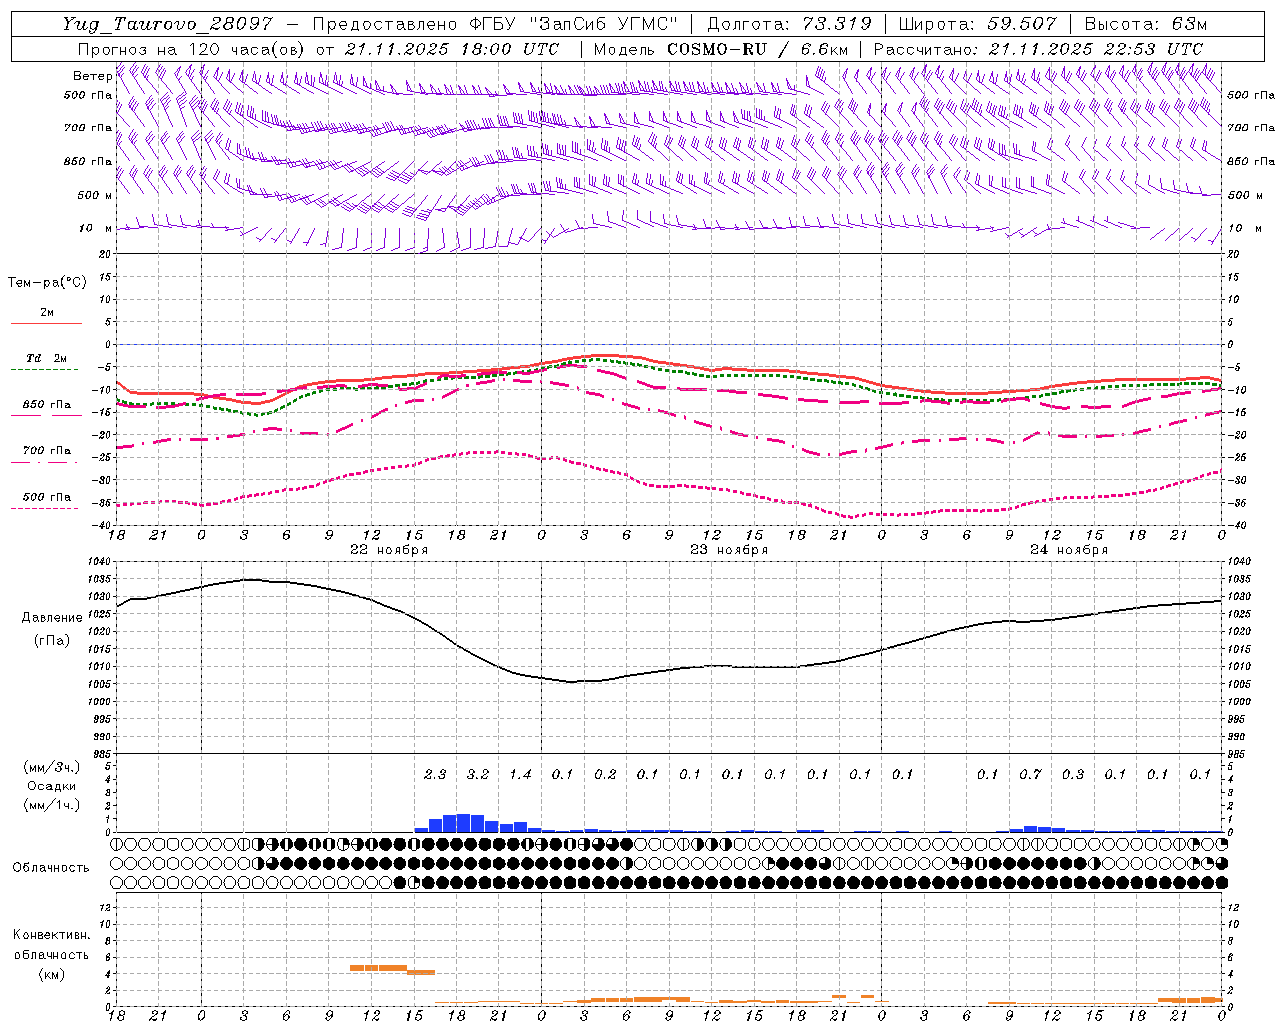Click the "Облачность" cloud cover label
Screen dimensions: 1280x1024
51,868
